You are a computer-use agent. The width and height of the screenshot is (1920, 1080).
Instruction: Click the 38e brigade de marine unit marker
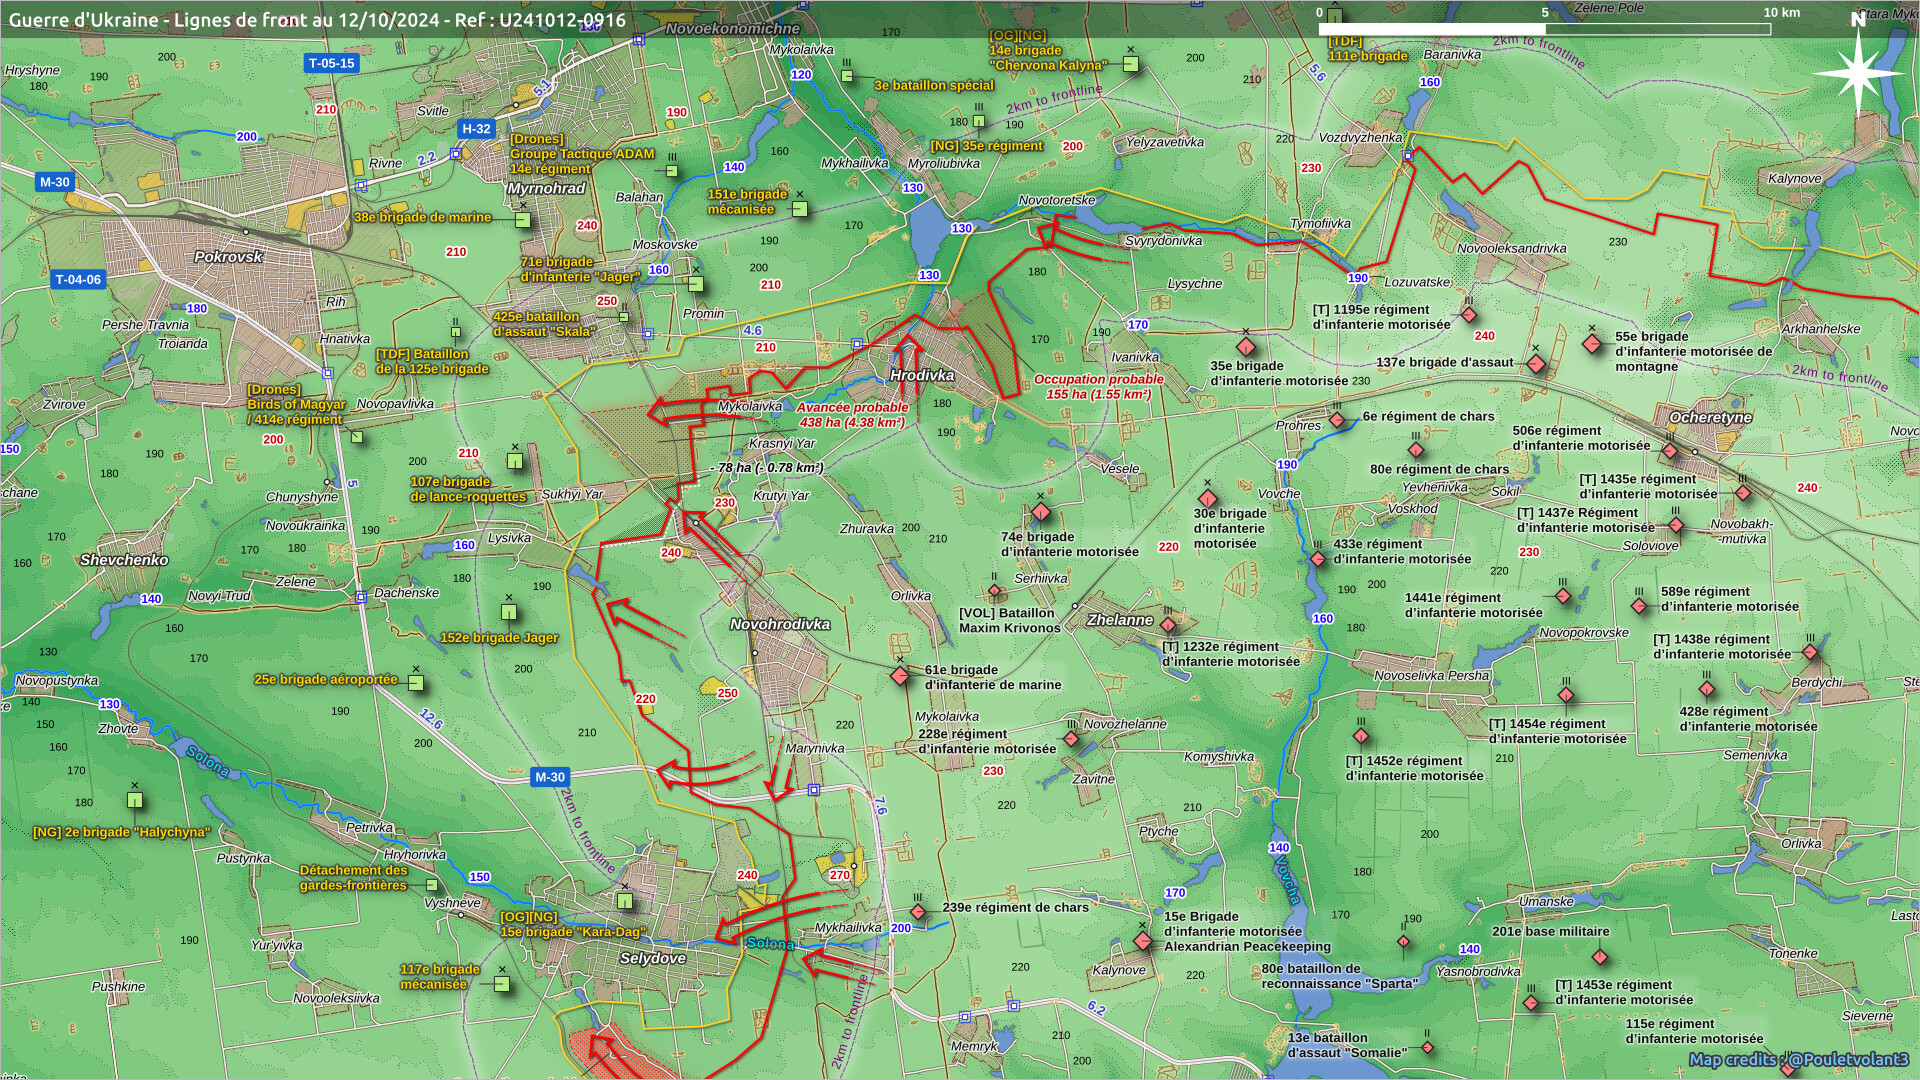point(522,220)
